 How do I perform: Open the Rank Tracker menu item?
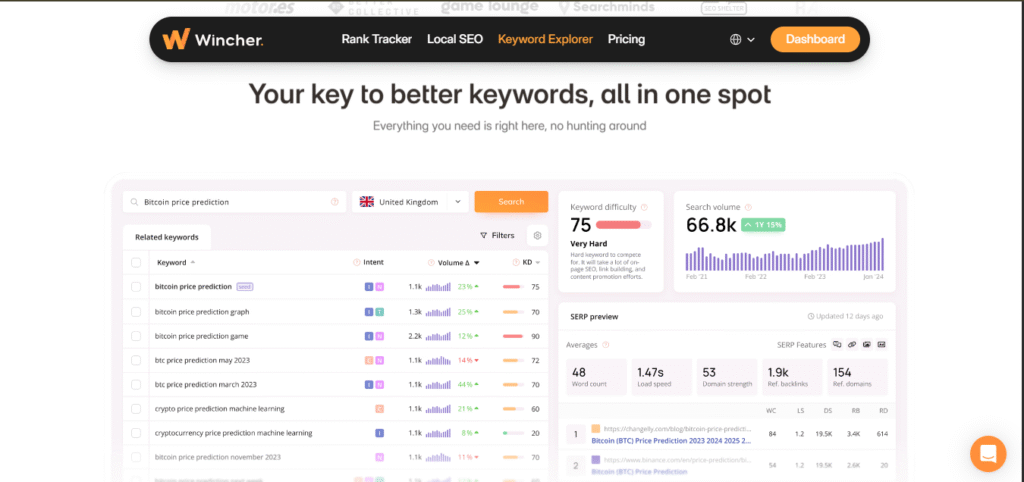click(376, 39)
